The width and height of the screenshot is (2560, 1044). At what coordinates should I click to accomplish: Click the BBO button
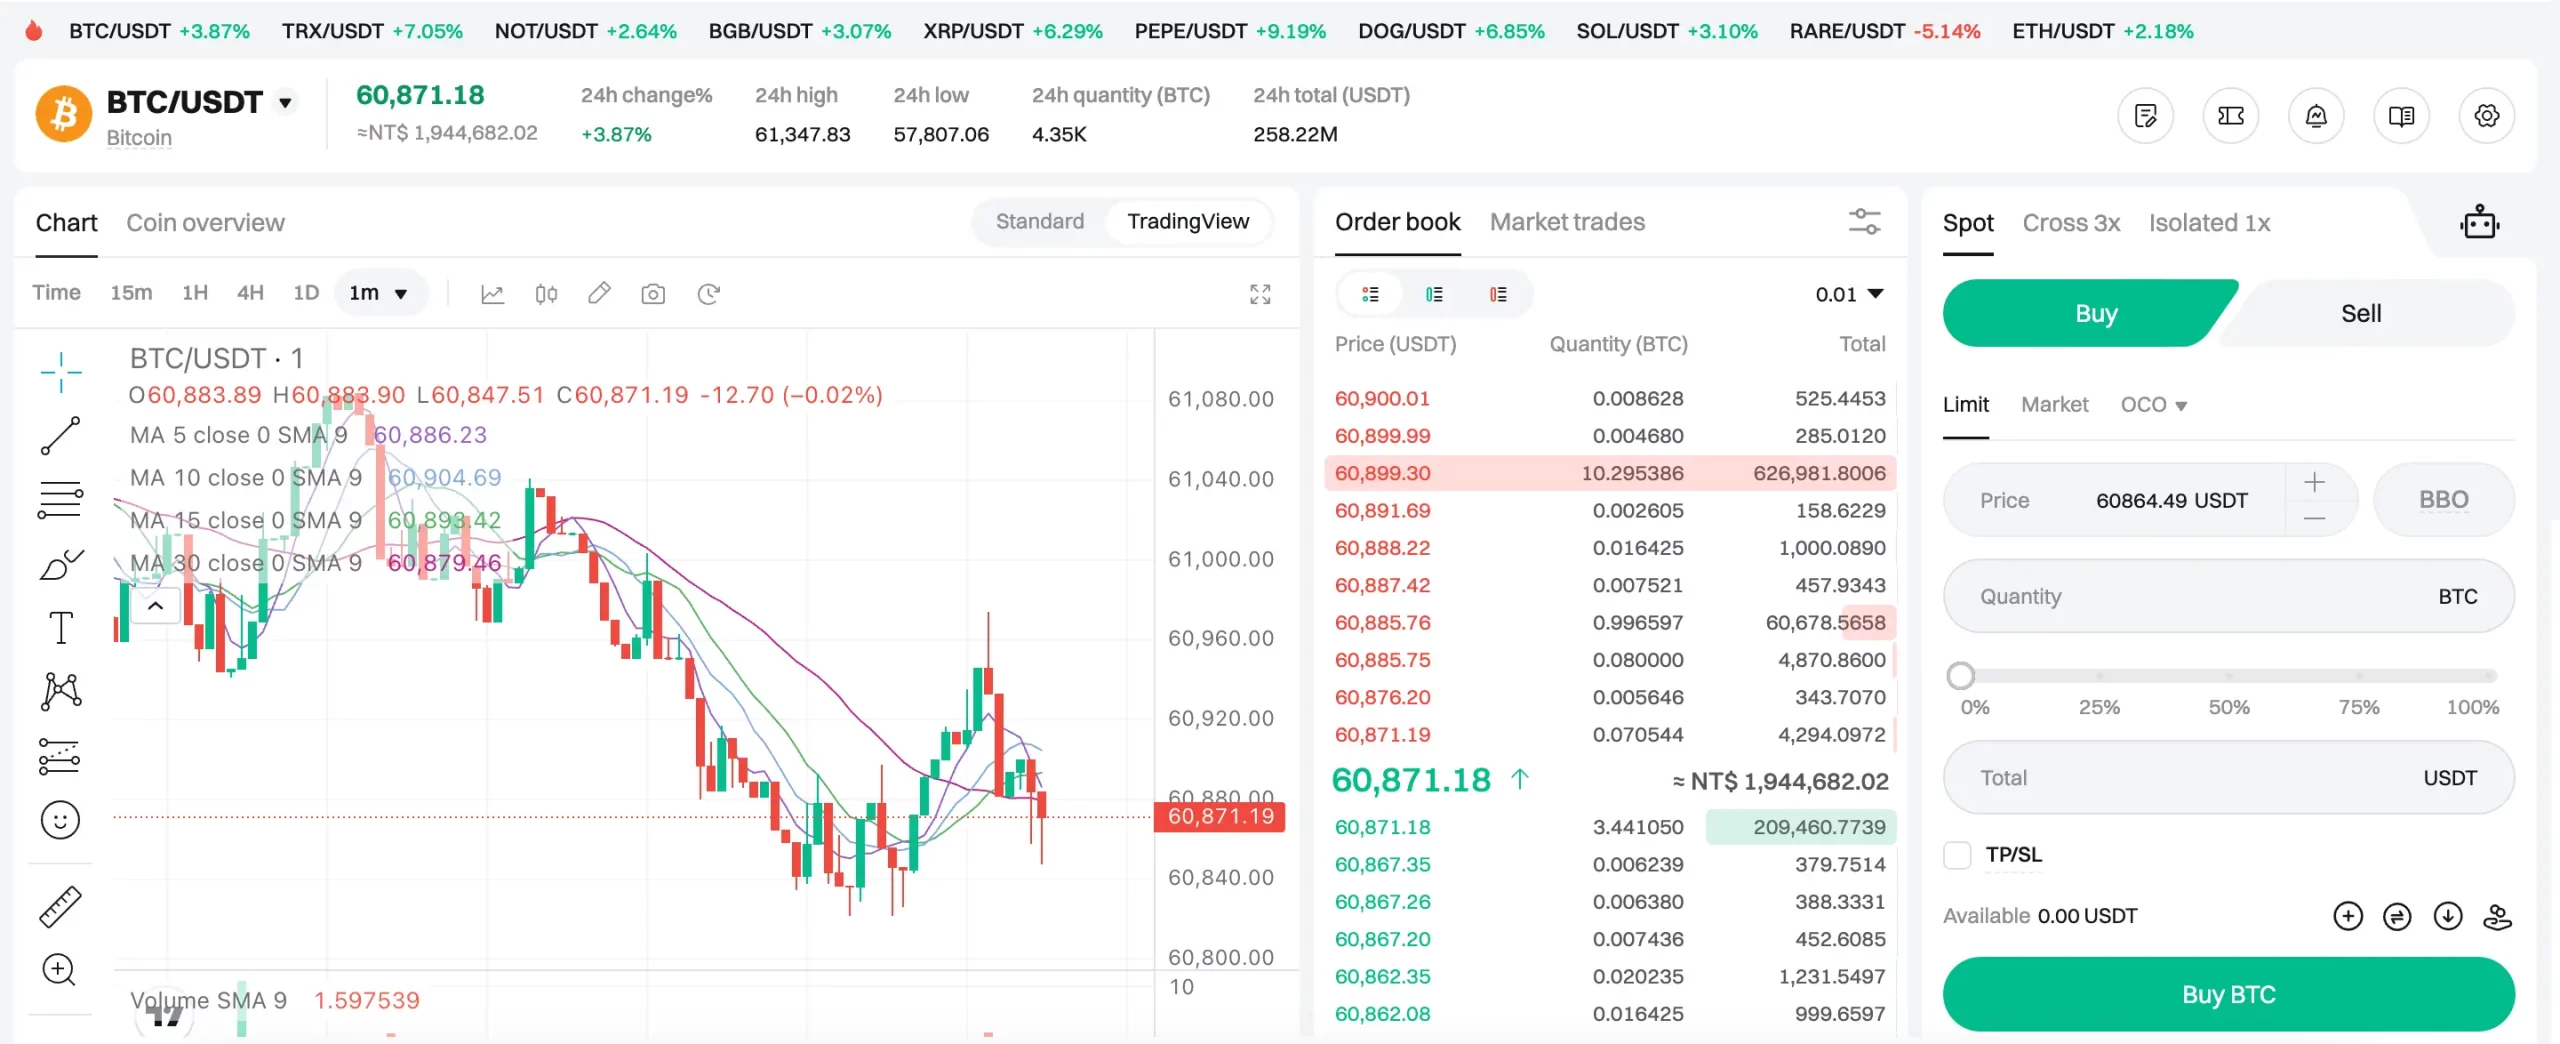tap(2443, 500)
